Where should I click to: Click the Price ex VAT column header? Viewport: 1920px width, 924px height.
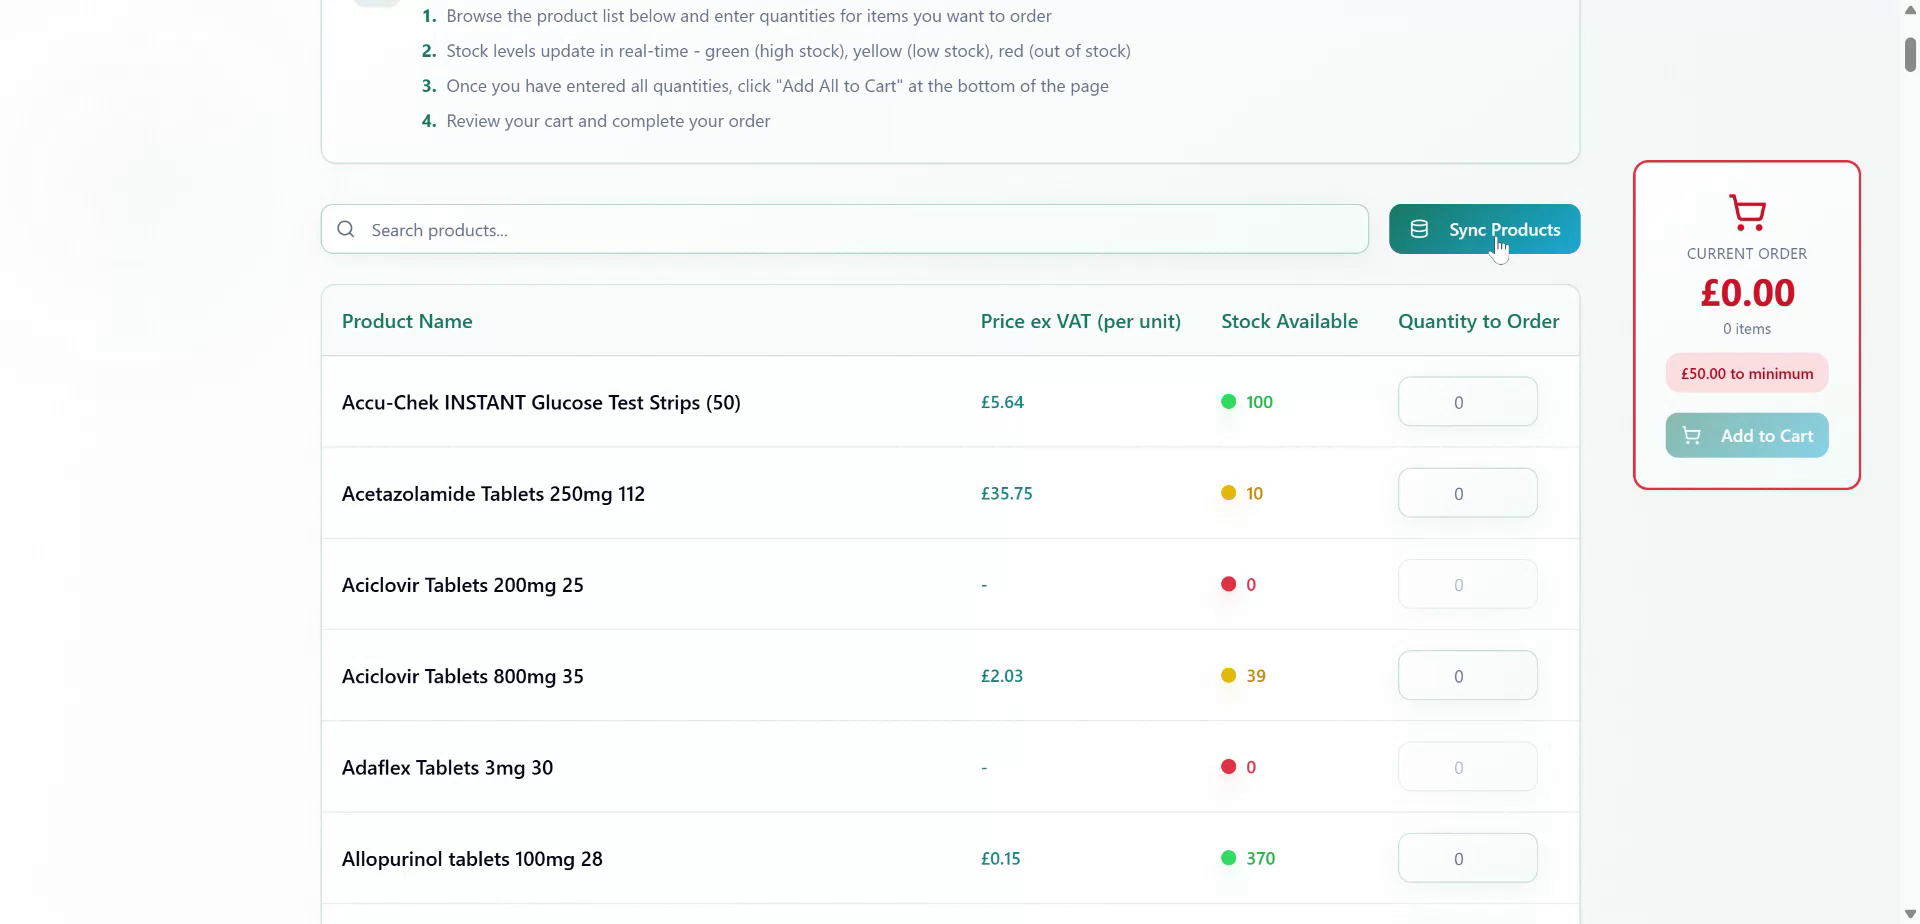tap(1080, 321)
